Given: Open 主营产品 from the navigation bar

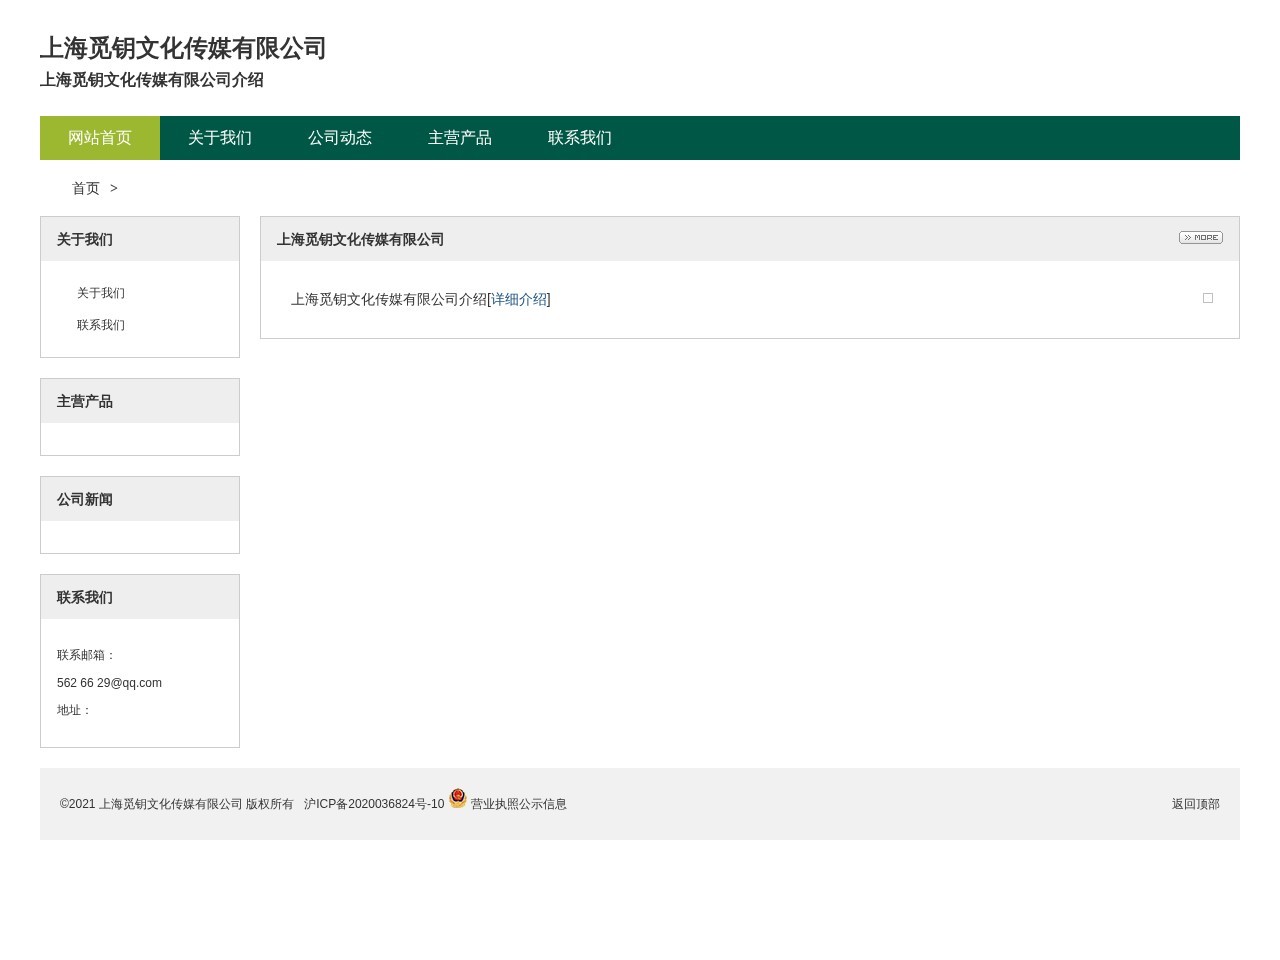Looking at the screenshot, I should (460, 138).
